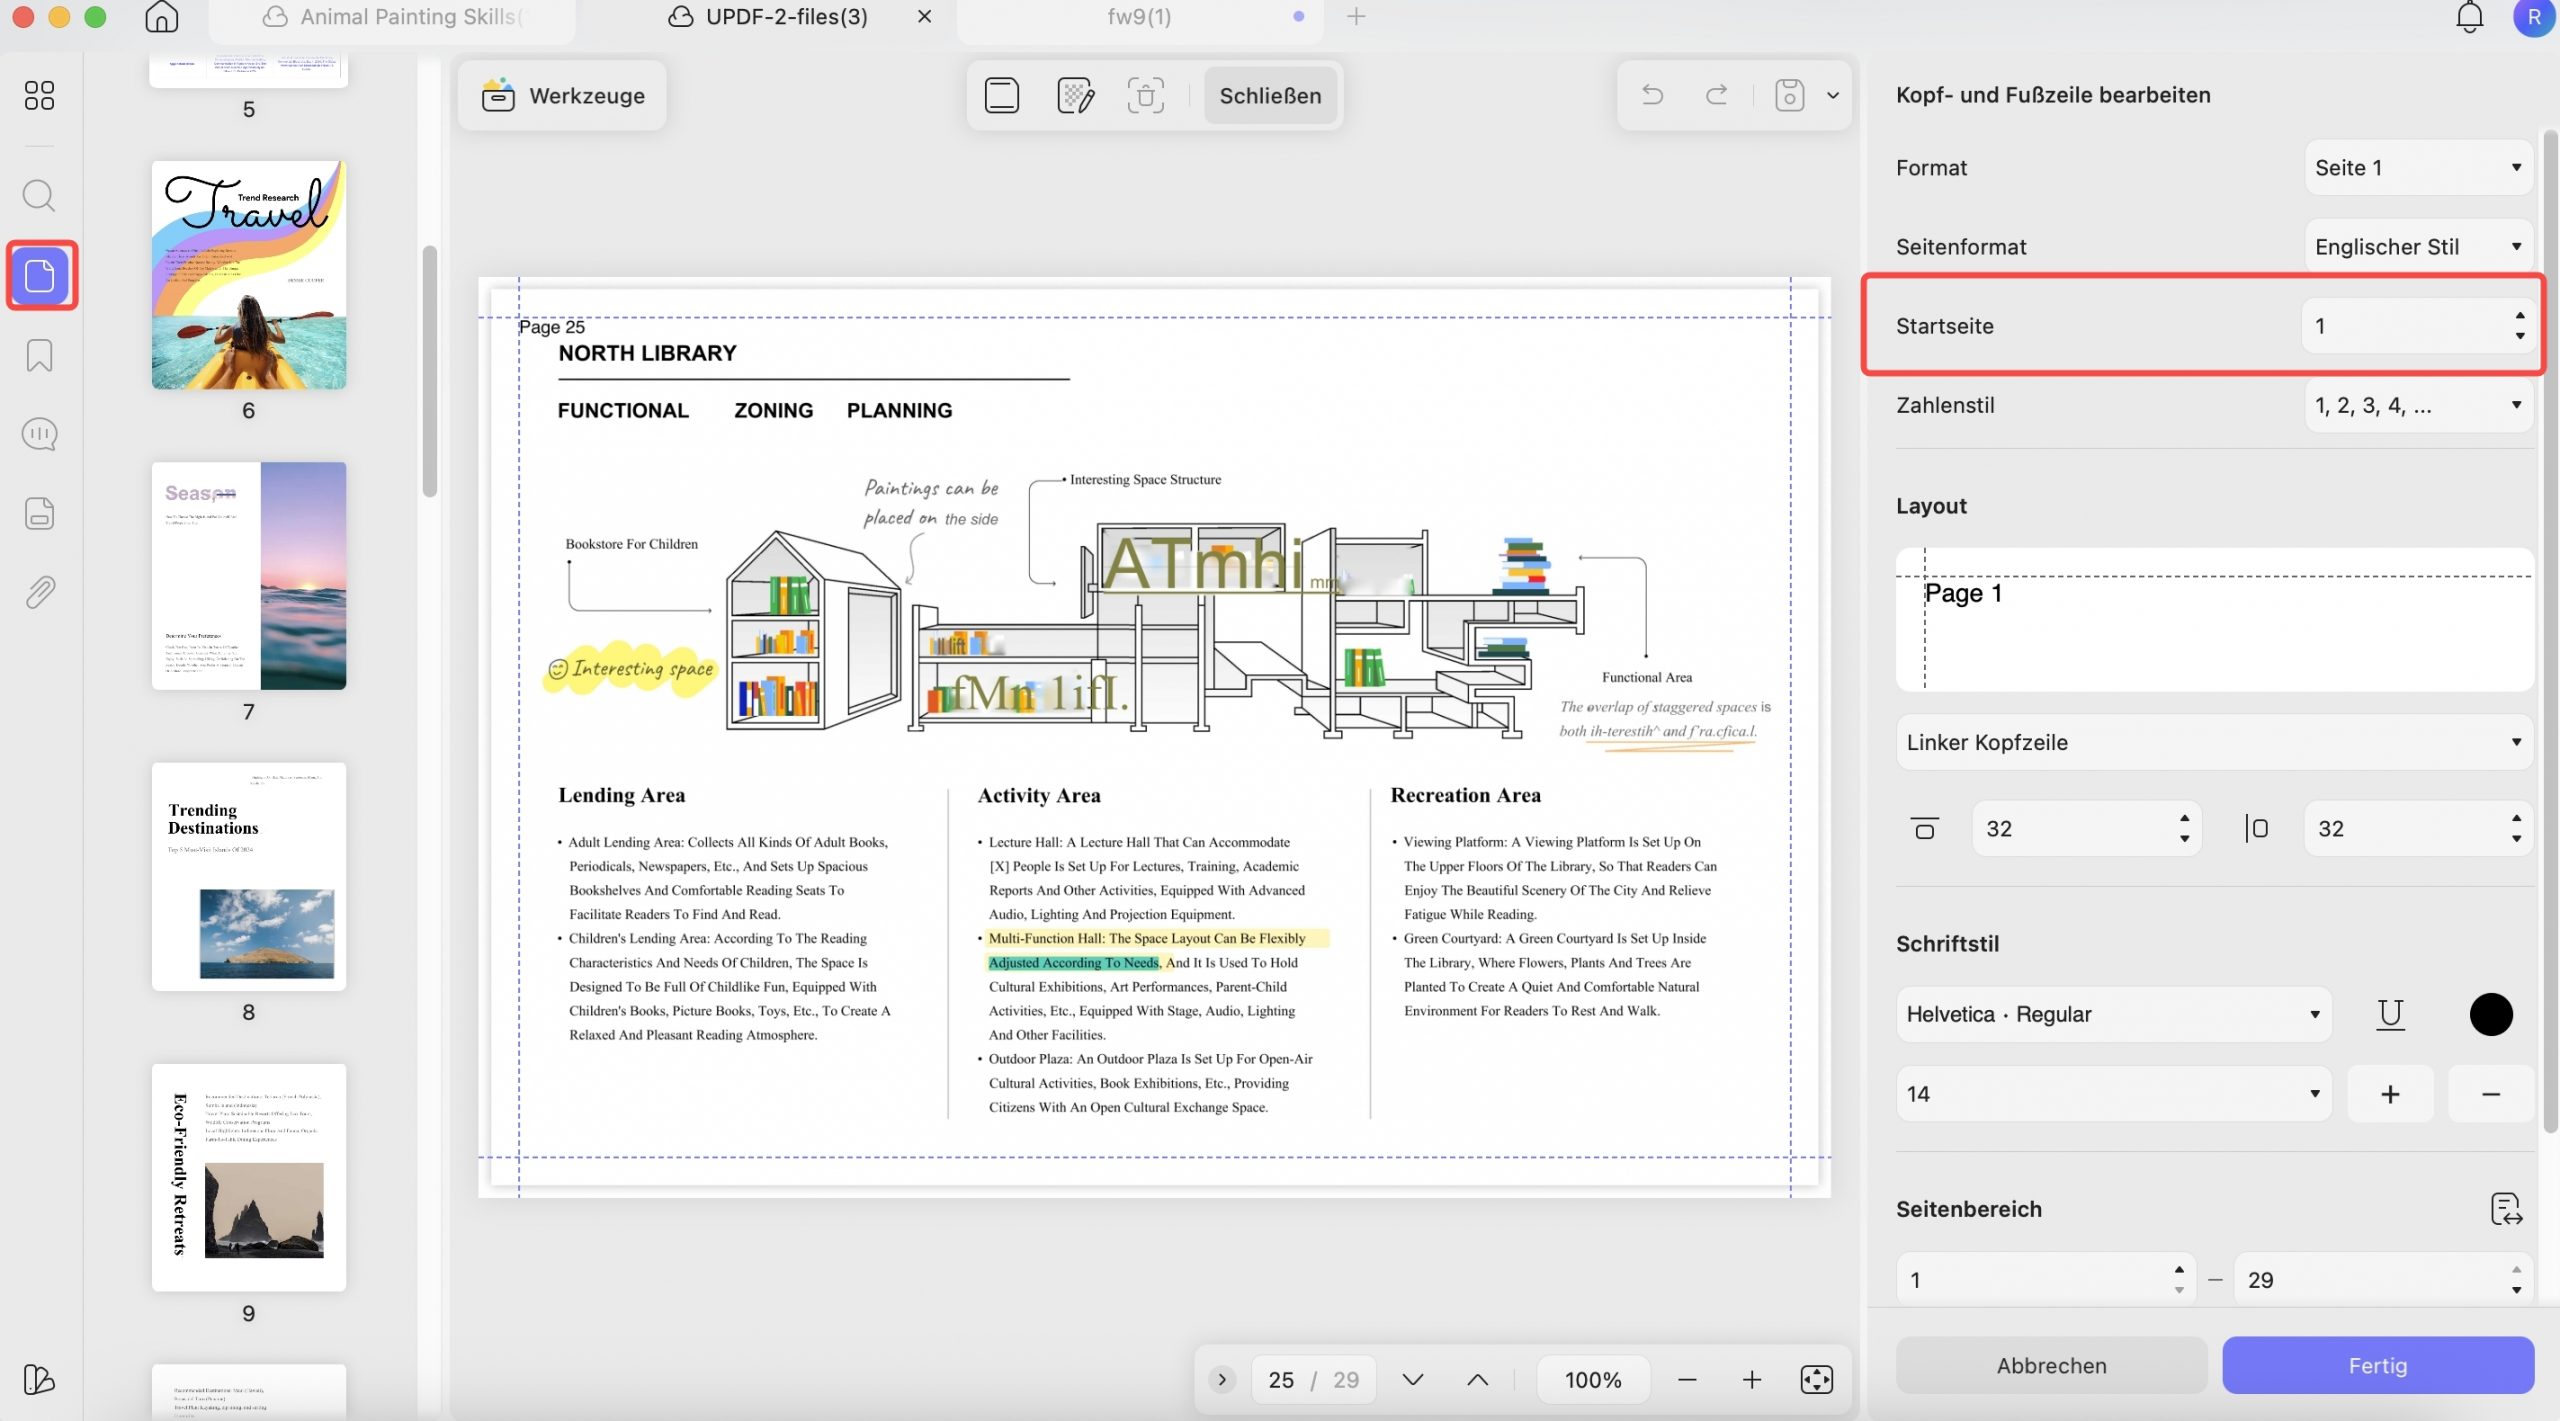This screenshot has height=1421, width=2560.
Task: Go to previous page arrow
Action: (x=1477, y=1380)
